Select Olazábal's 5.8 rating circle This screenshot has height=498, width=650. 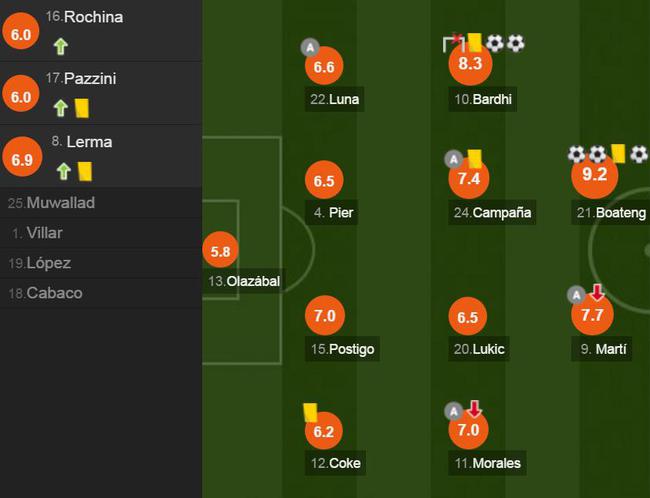221,250
